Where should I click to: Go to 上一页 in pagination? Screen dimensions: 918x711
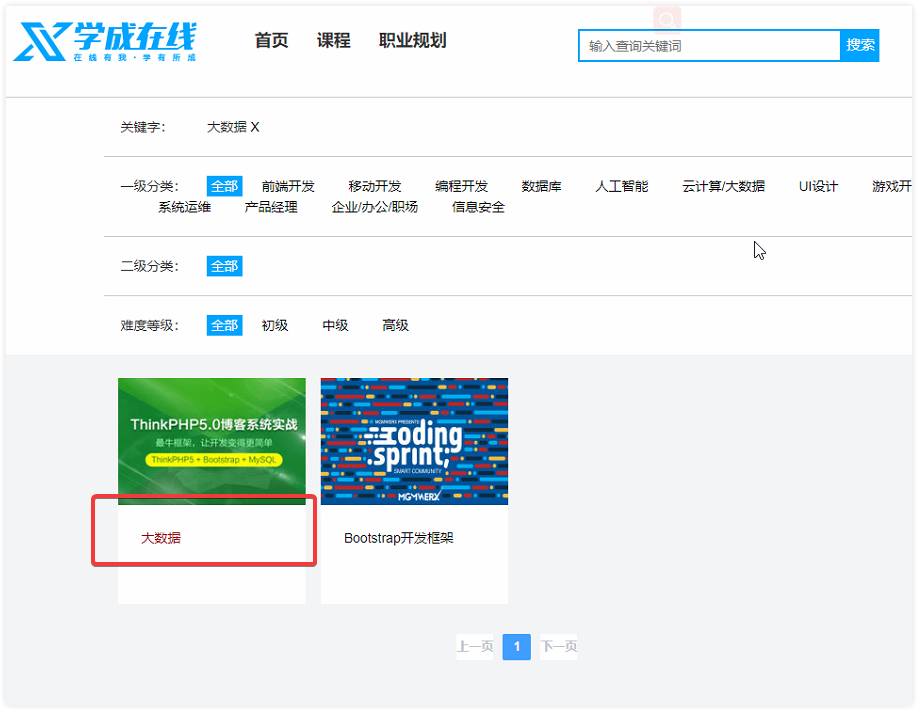click(475, 647)
